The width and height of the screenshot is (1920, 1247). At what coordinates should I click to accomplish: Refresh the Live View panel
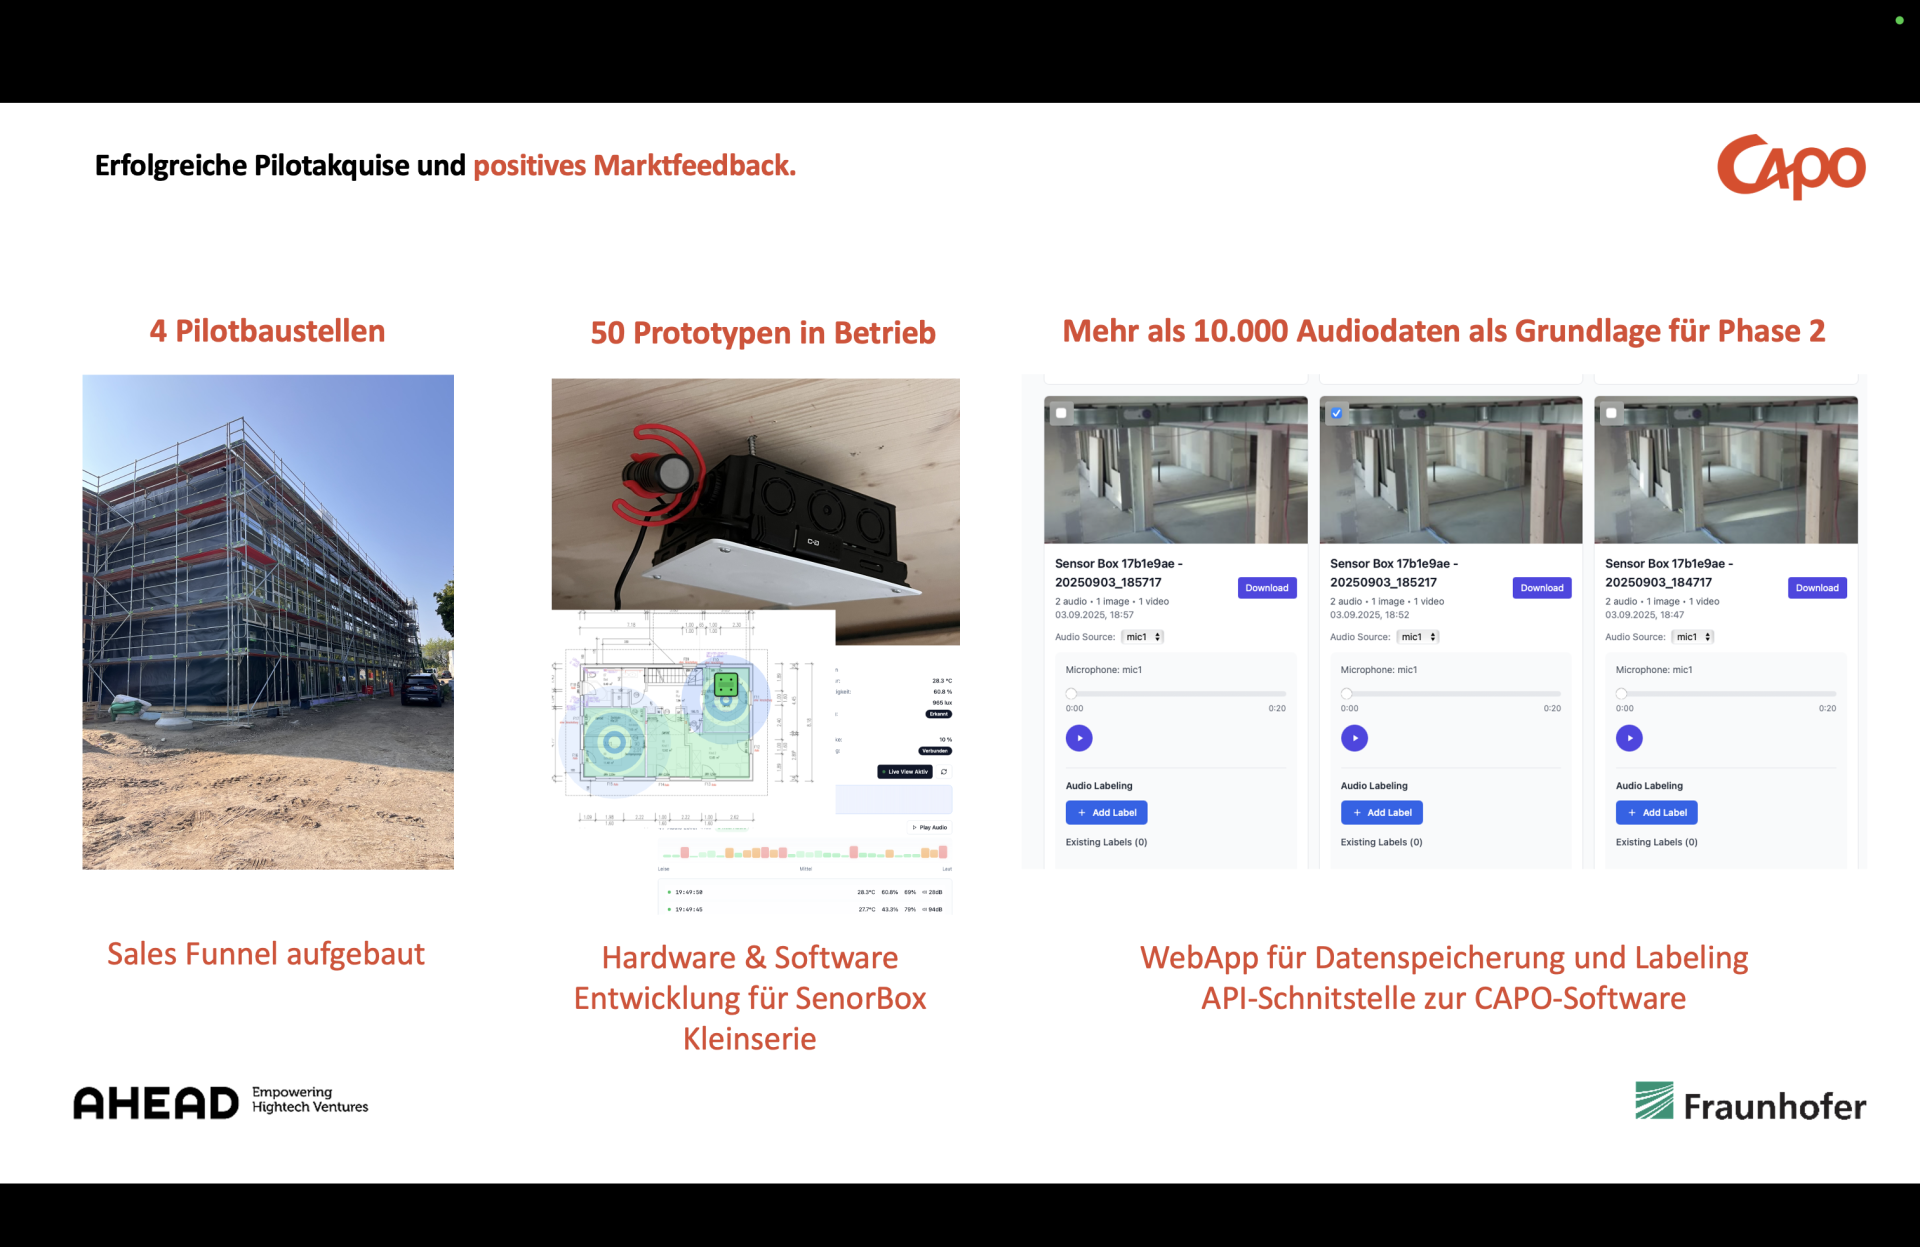click(946, 771)
